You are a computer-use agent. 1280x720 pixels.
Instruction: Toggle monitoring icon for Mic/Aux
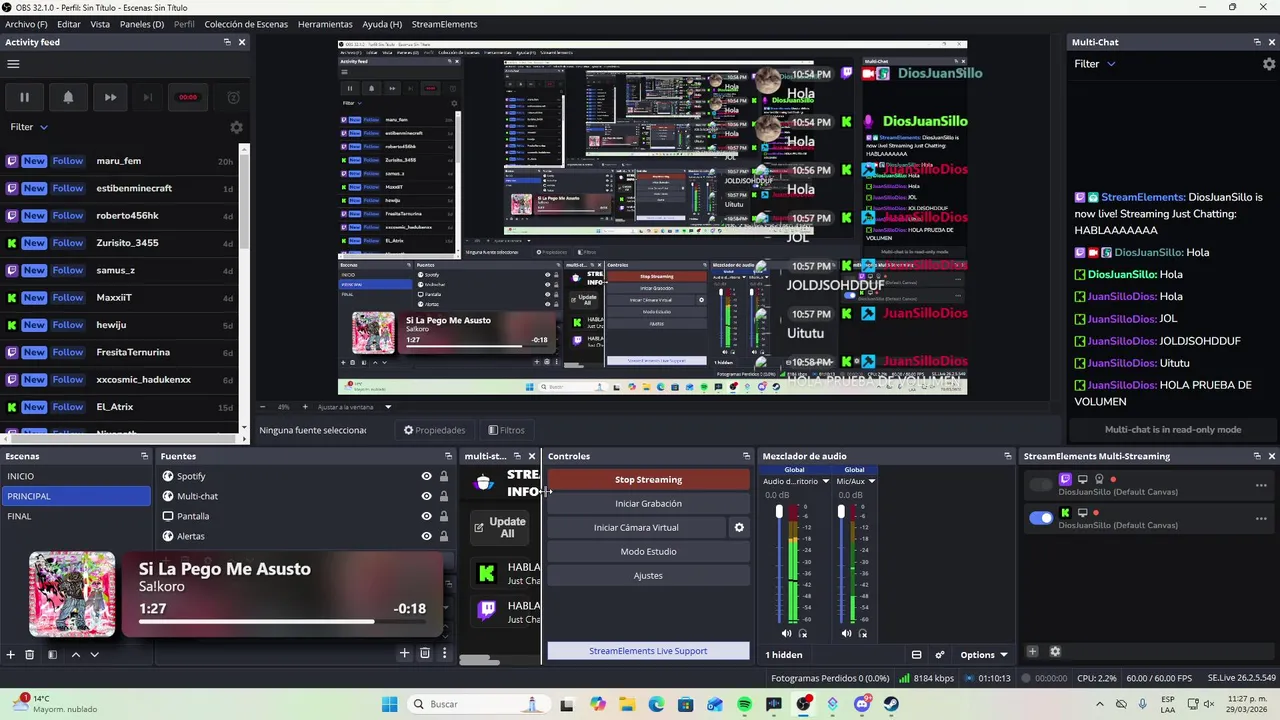tap(863, 633)
